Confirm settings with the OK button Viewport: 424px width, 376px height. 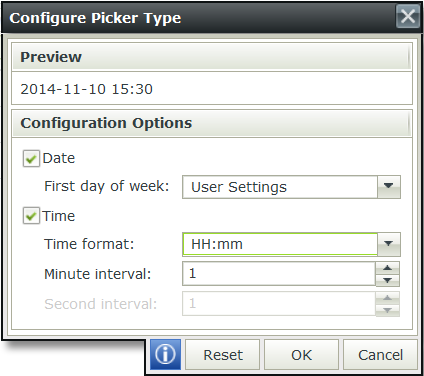(x=301, y=355)
